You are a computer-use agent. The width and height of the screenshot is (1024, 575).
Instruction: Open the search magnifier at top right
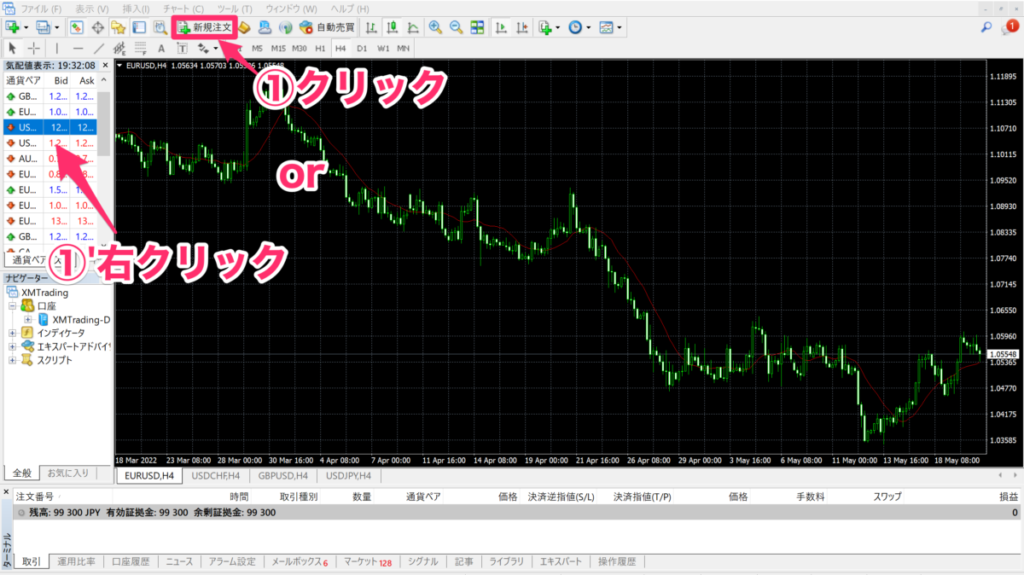[986, 27]
